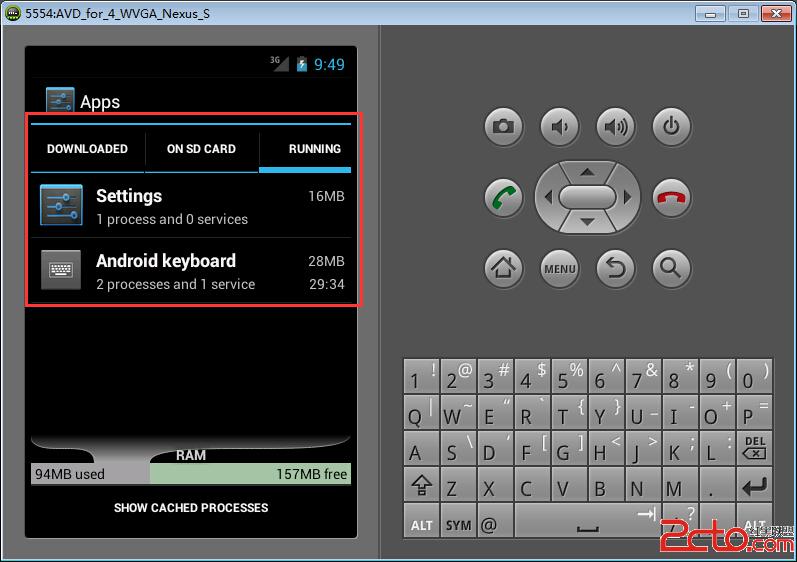The width and height of the screenshot is (797, 562).
Task: Click the P key on emulator keyboard
Action: pyautogui.click(x=754, y=412)
